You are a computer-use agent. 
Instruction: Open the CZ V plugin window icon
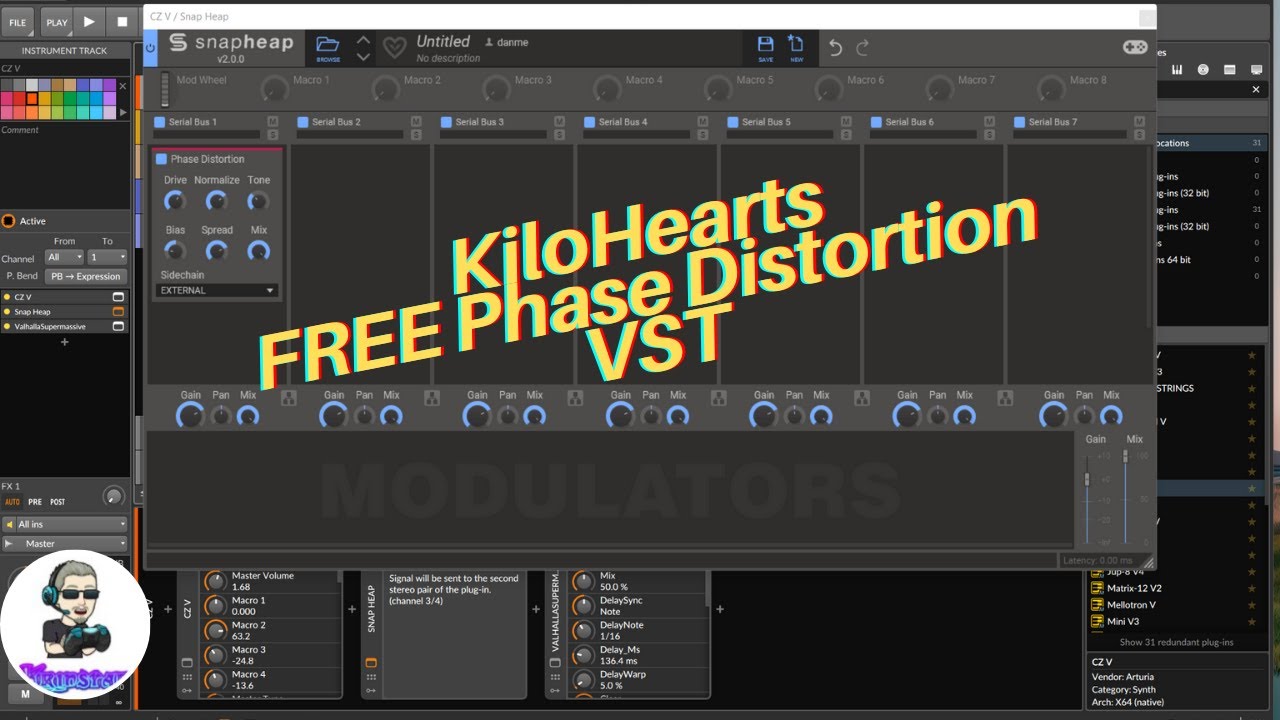118,297
